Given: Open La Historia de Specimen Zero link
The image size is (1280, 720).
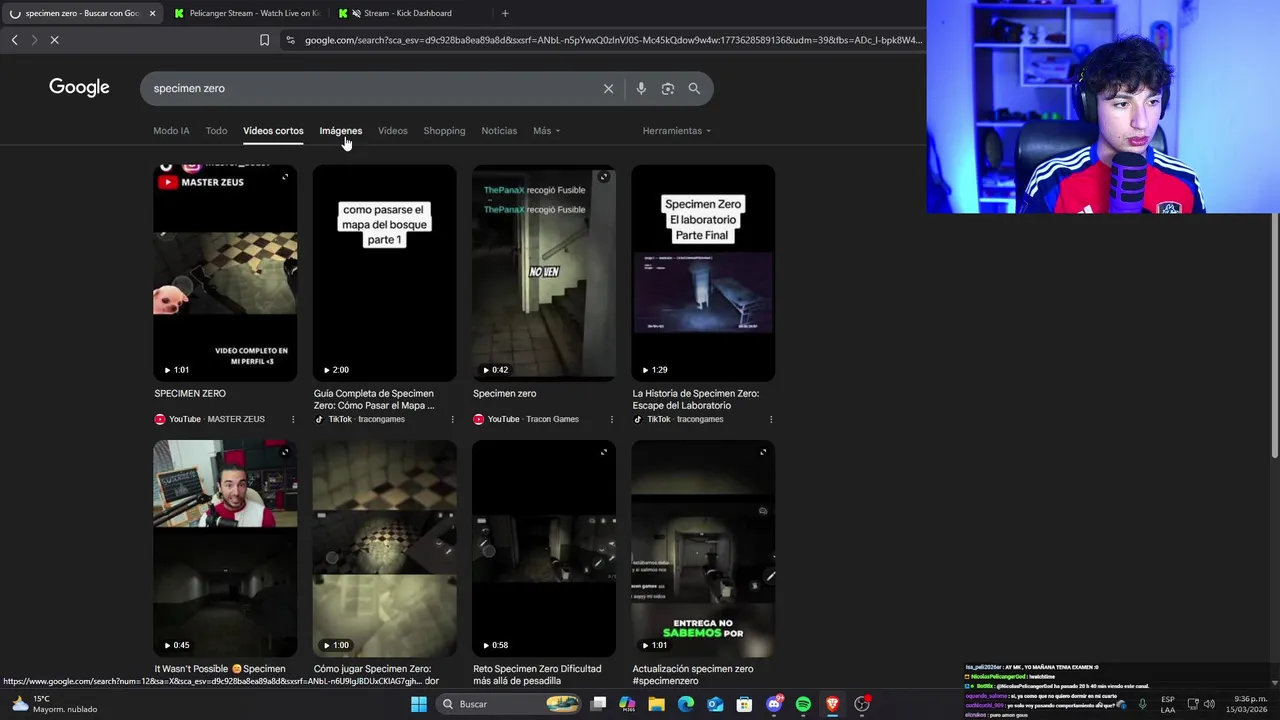Looking at the screenshot, I should [696, 400].
